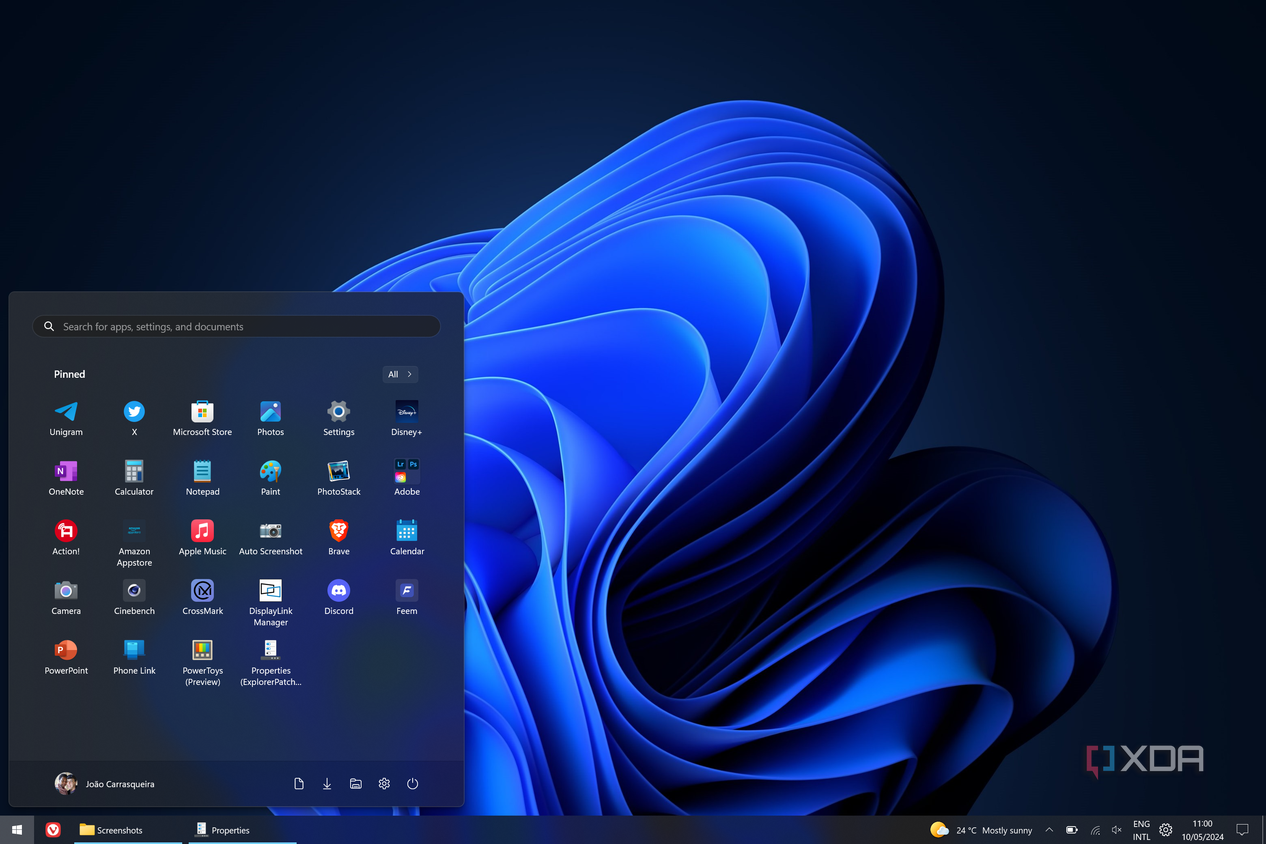Open Auto Screenshot app
This screenshot has width=1266, height=844.
pos(270,538)
